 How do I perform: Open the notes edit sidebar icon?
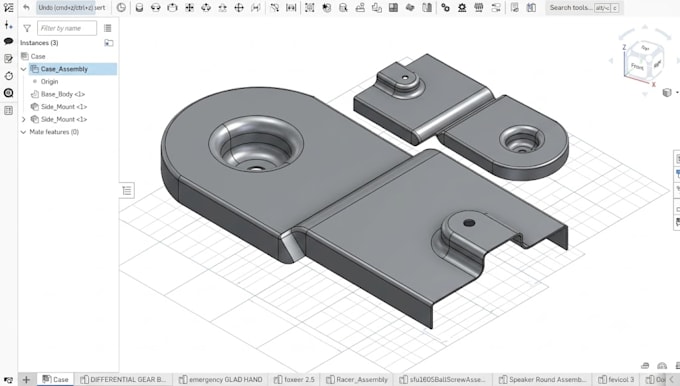click(8, 58)
